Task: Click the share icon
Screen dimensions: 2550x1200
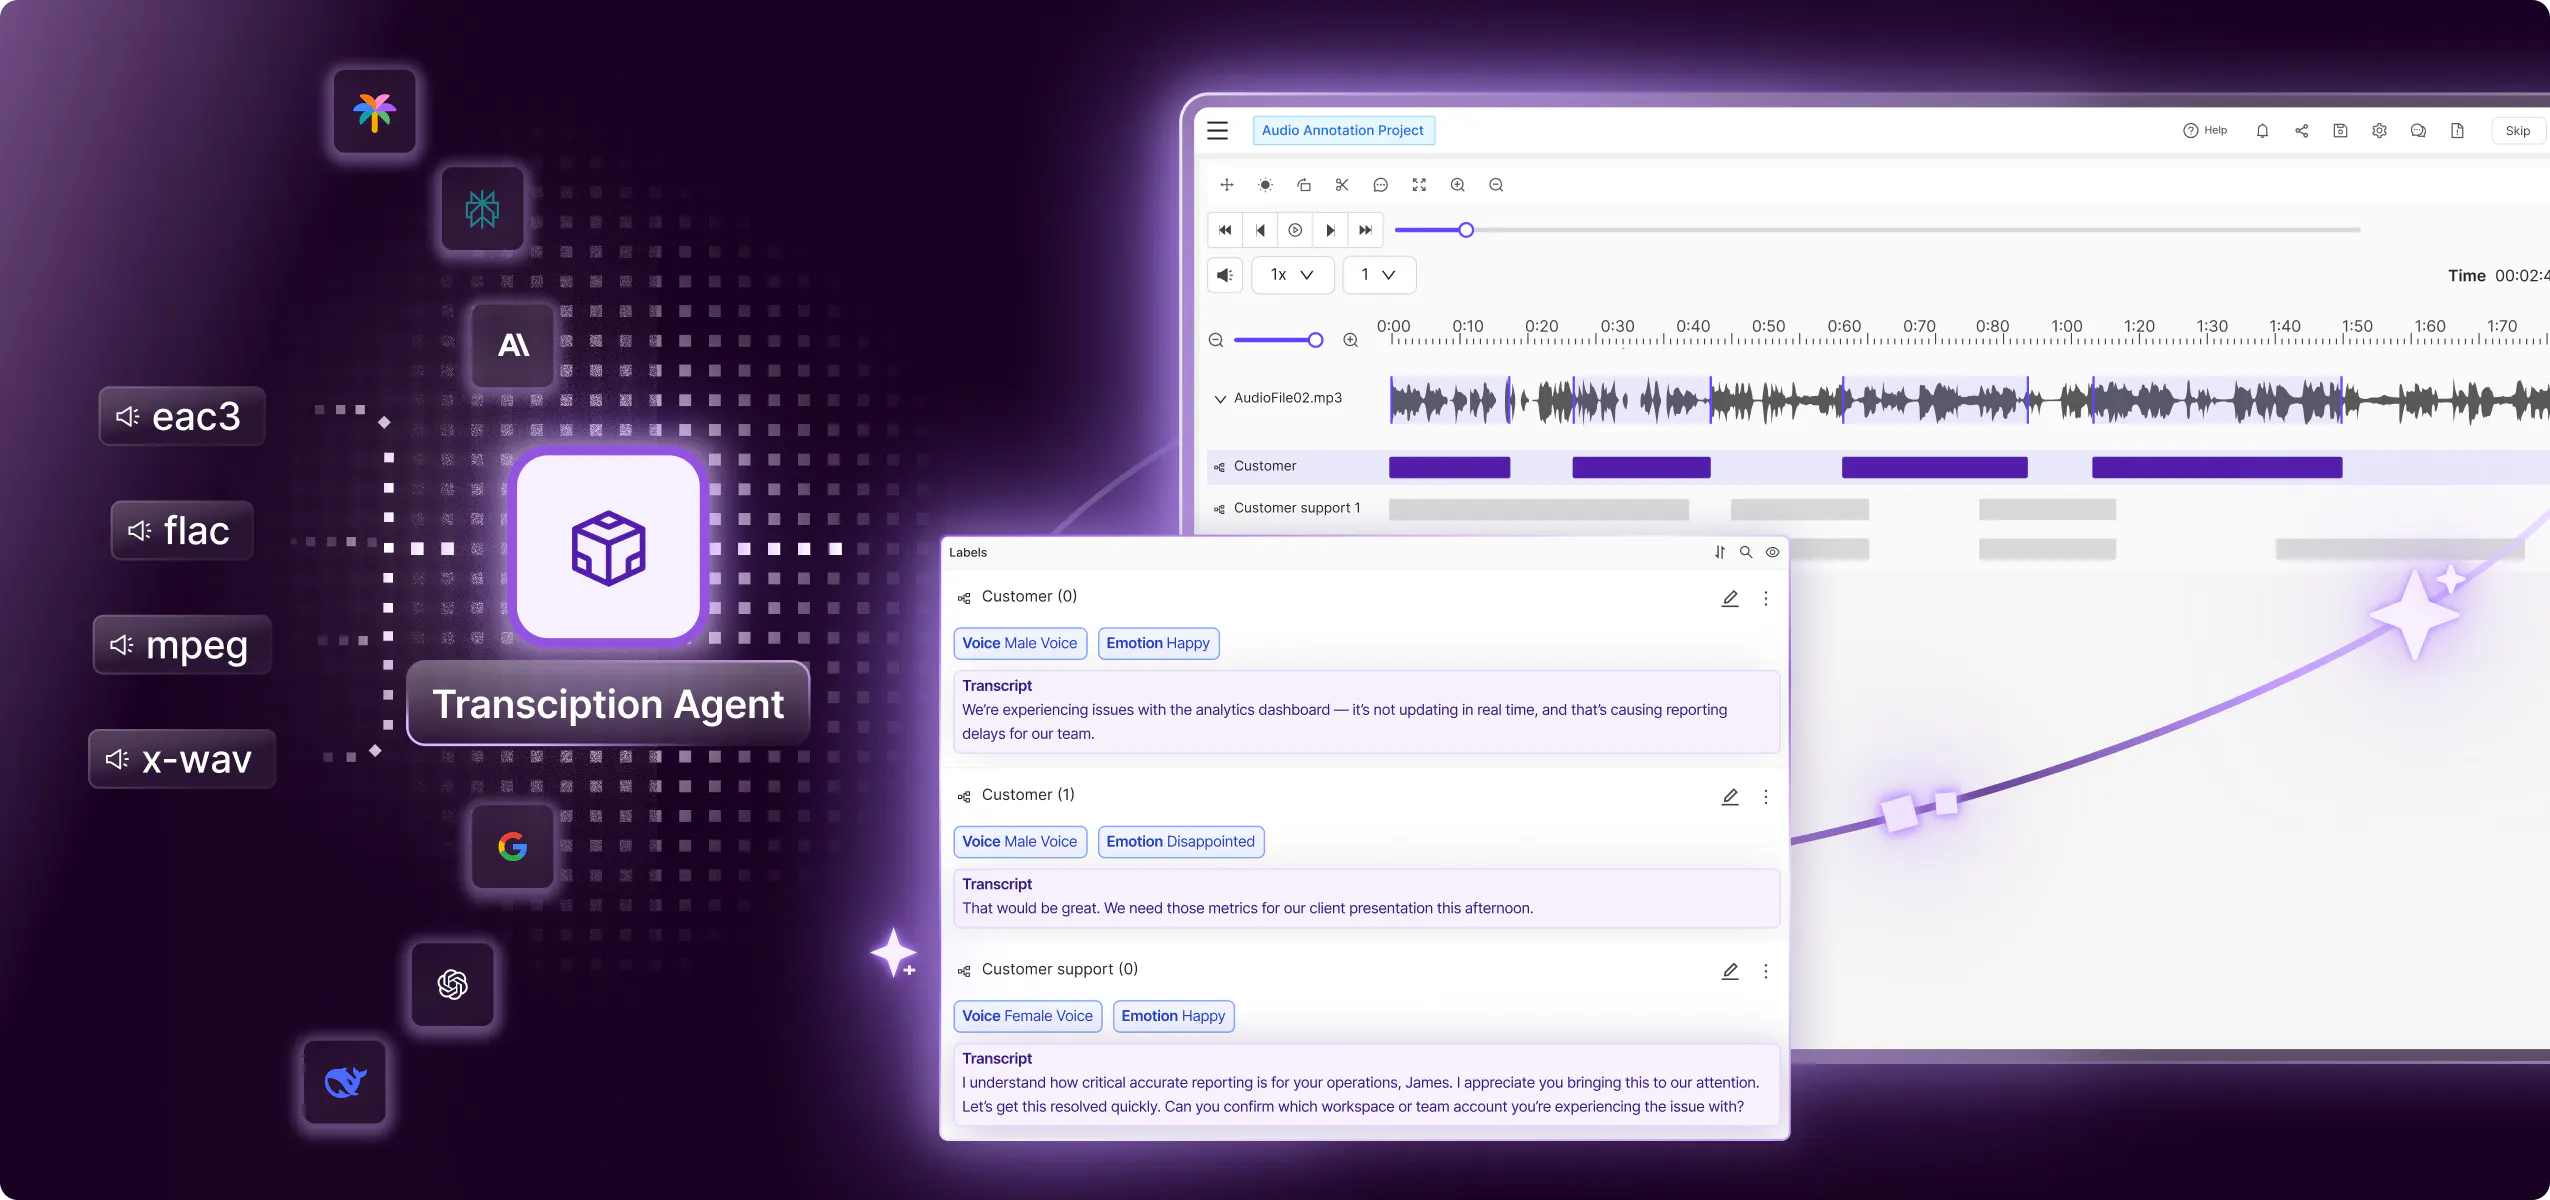Action: tap(2300, 131)
